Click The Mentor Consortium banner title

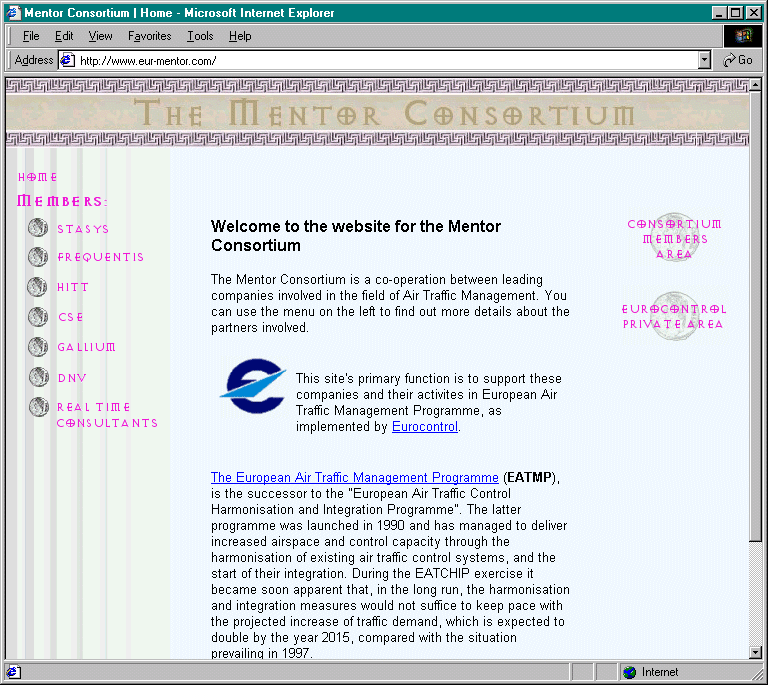(384, 114)
